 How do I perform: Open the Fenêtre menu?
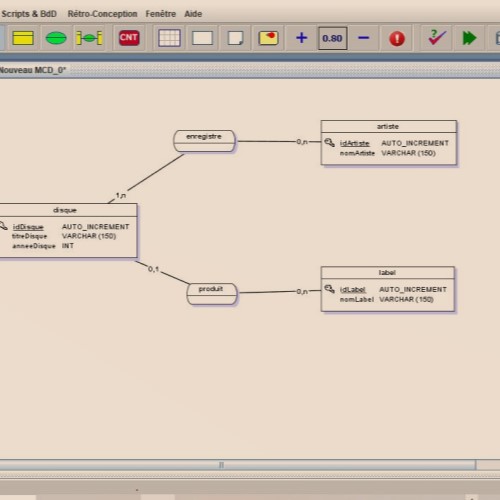point(161,14)
